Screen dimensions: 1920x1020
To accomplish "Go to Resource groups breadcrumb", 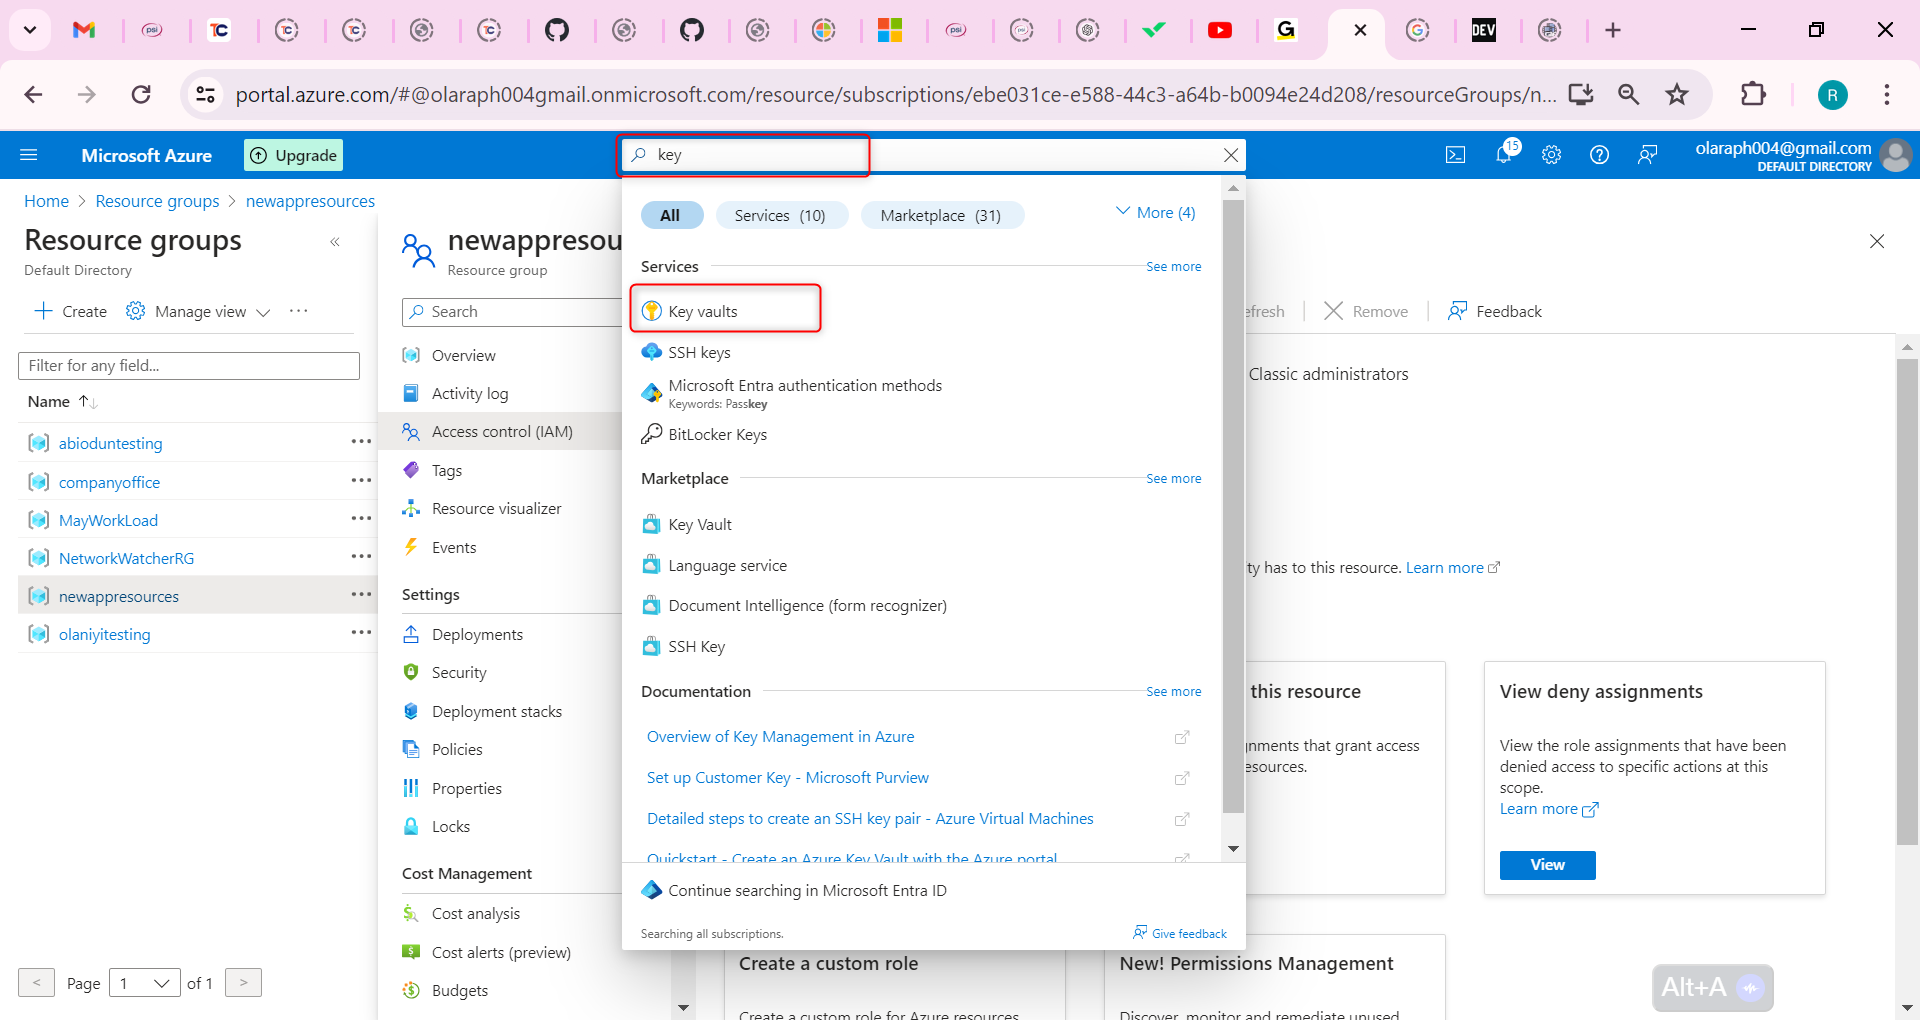I will pos(157,201).
